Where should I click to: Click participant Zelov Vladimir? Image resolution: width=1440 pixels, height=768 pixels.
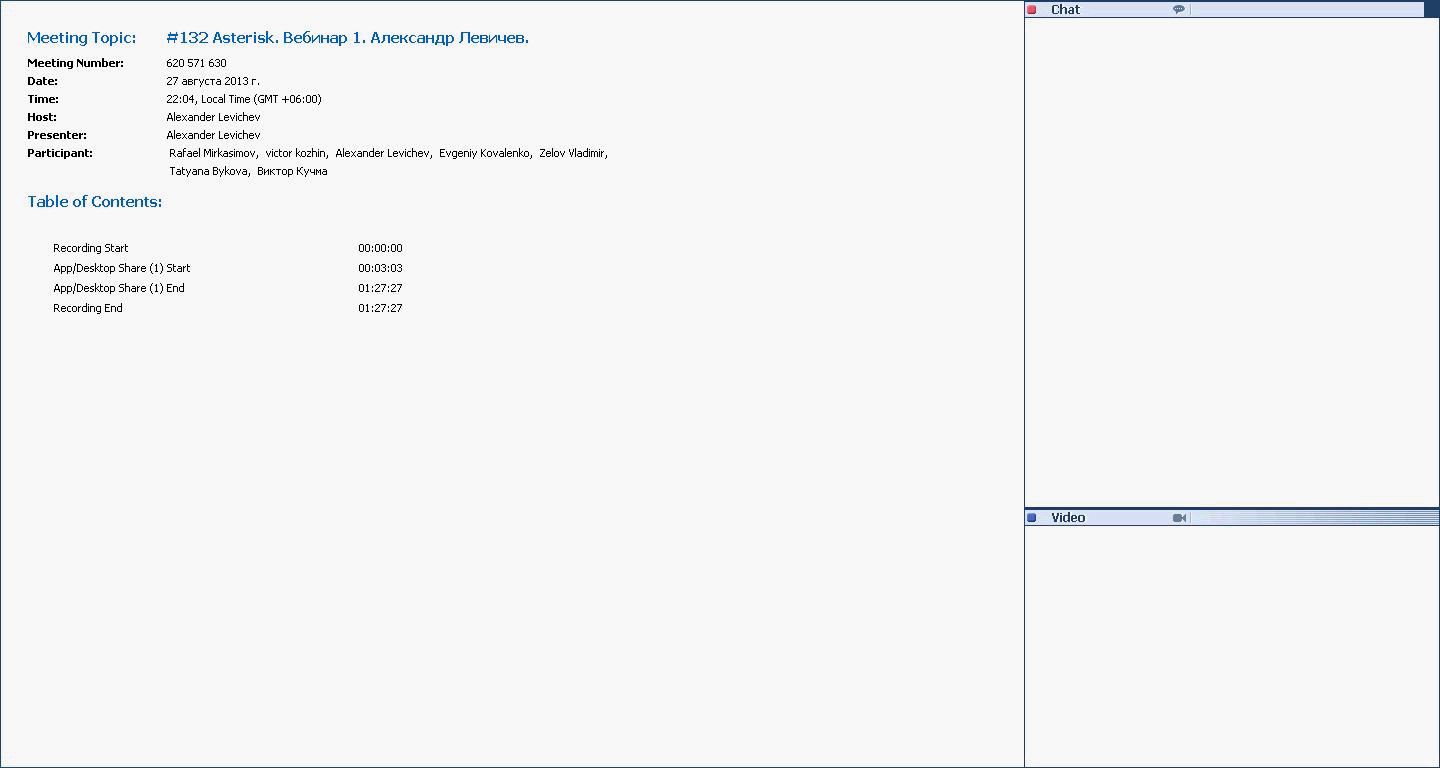pyautogui.click(x=573, y=153)
